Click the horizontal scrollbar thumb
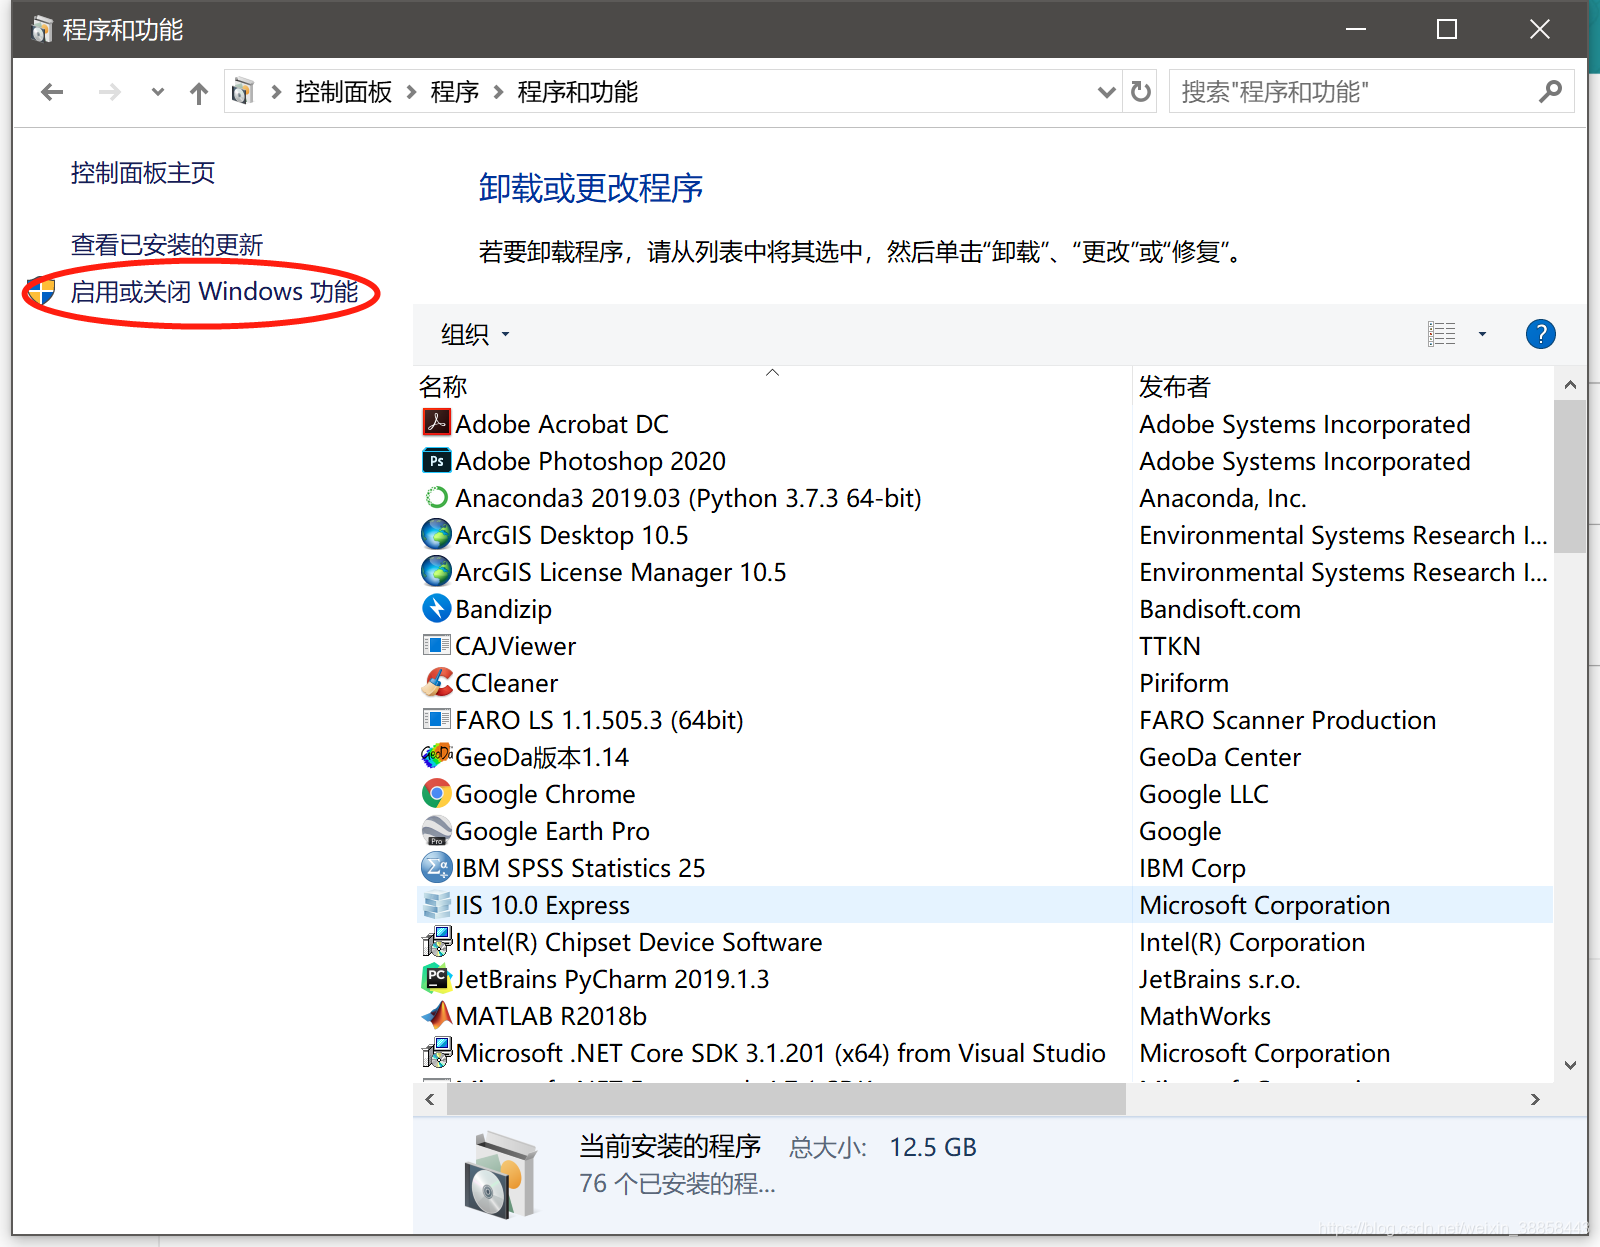Image resolution: width=1600 pixels, height=1247 pixels. 786,1099
